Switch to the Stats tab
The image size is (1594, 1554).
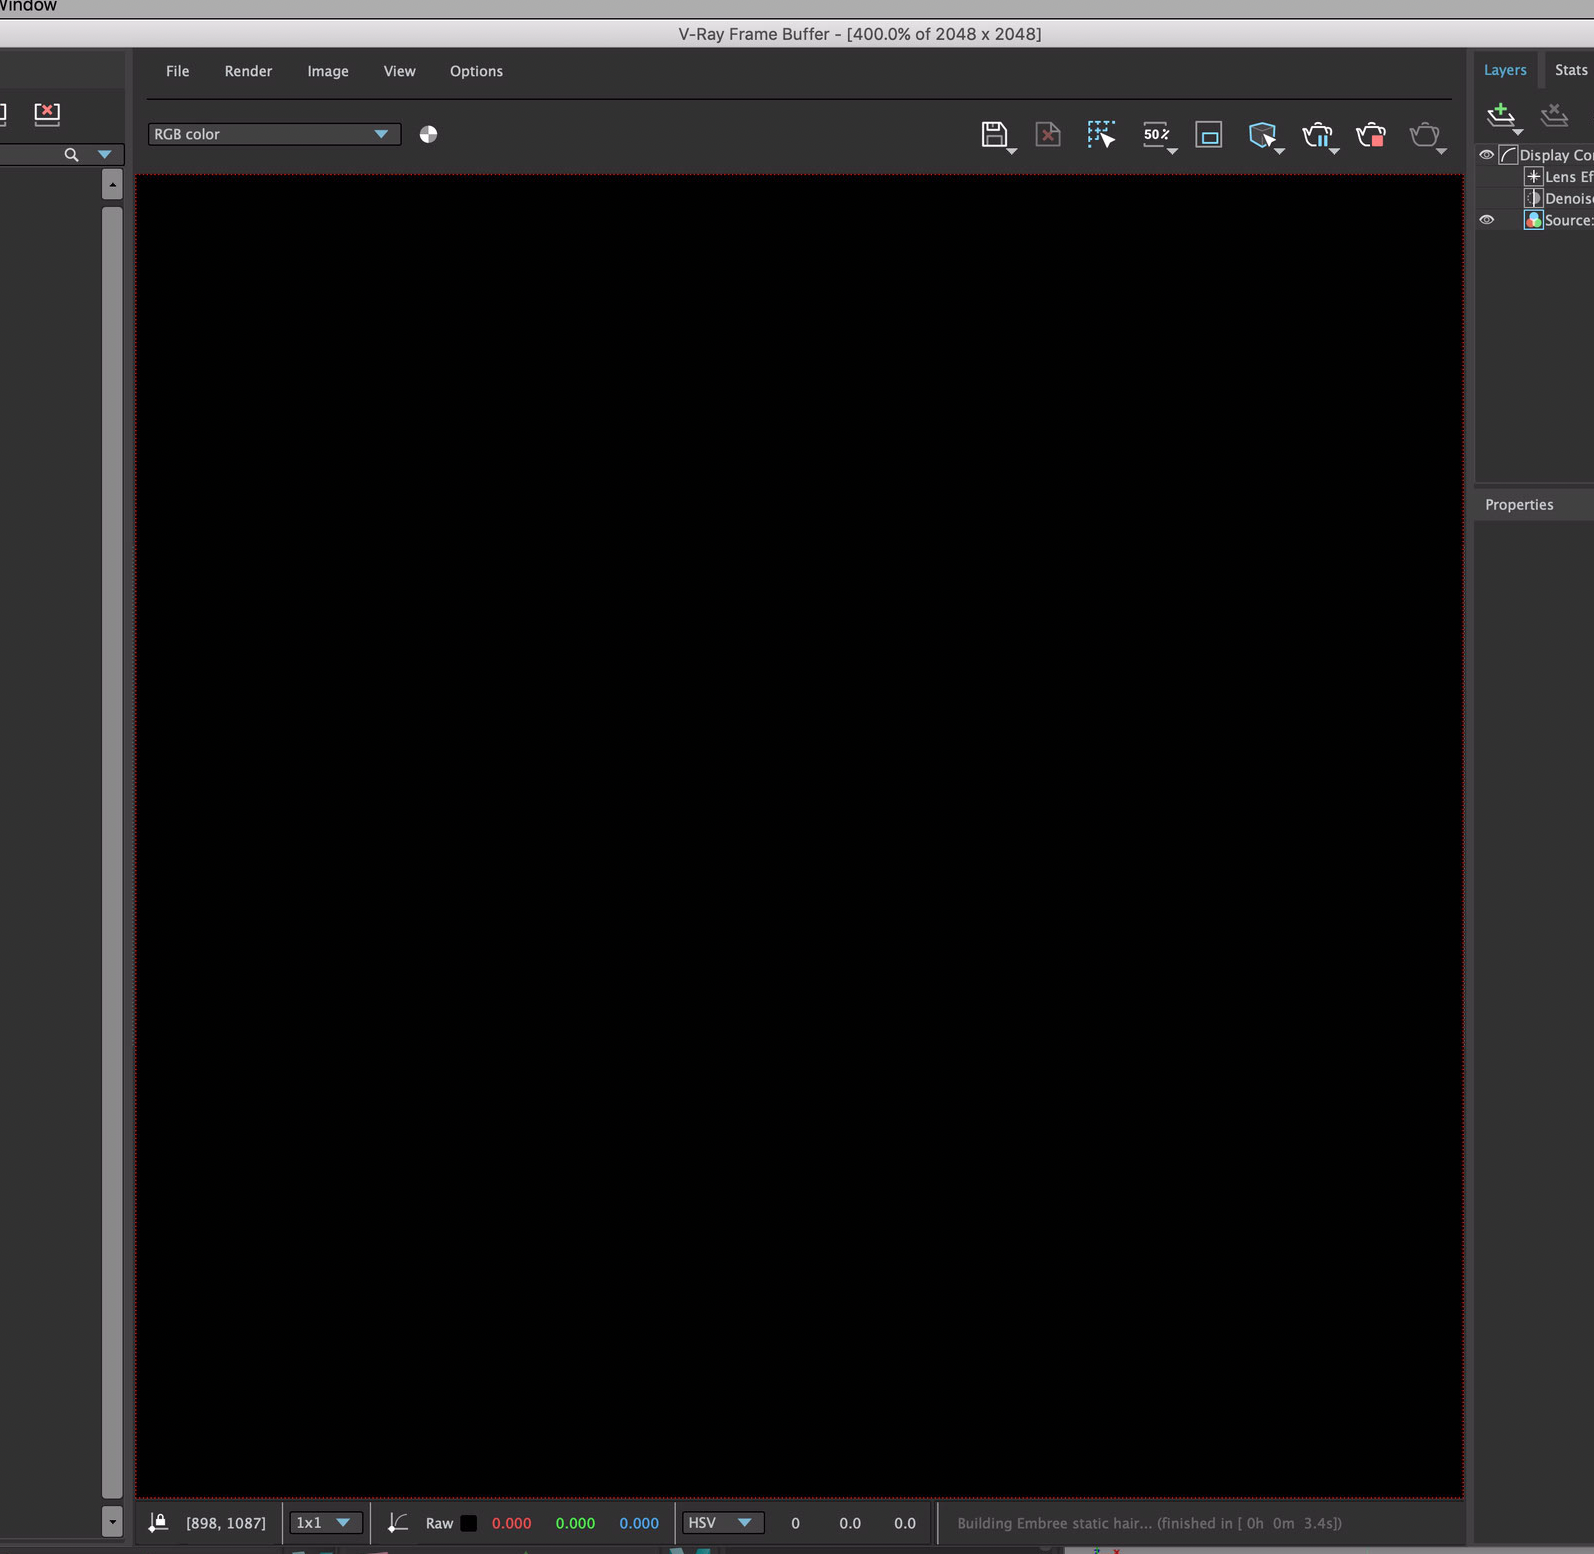pos(1570,69)
